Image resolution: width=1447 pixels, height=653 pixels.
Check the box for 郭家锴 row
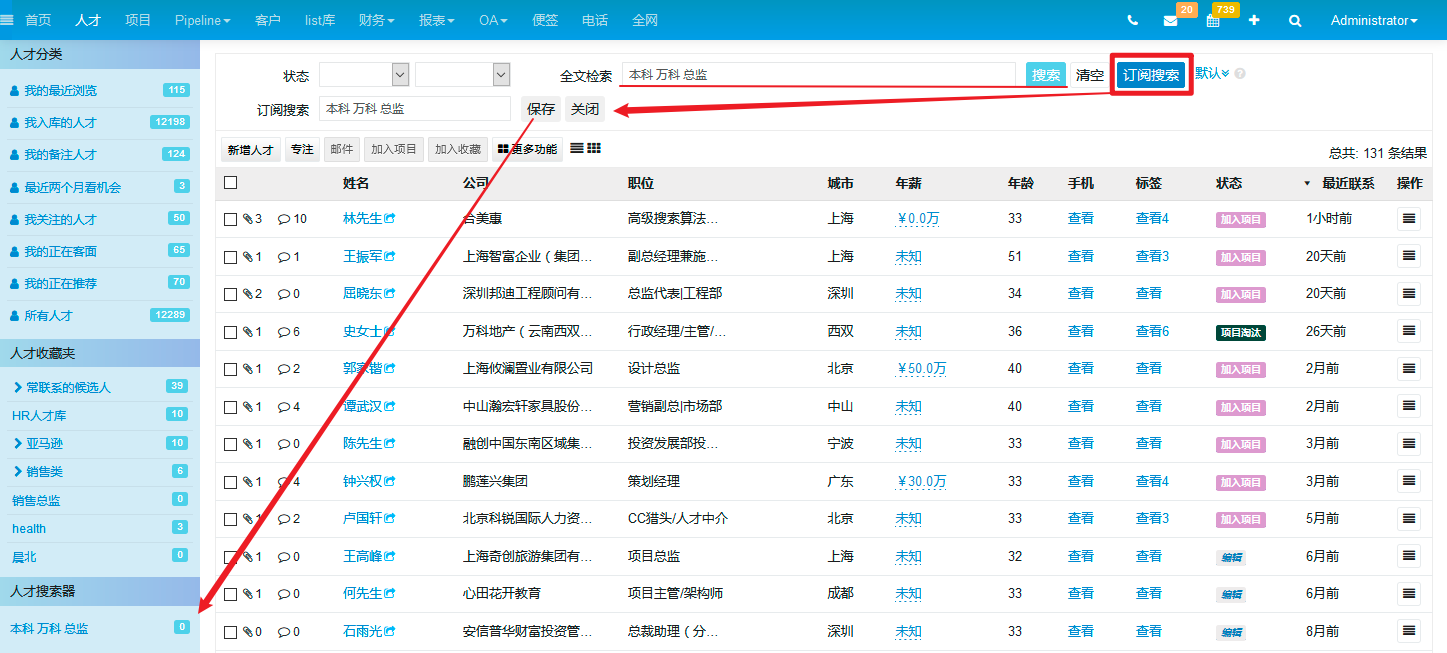(x=231, y=369)
